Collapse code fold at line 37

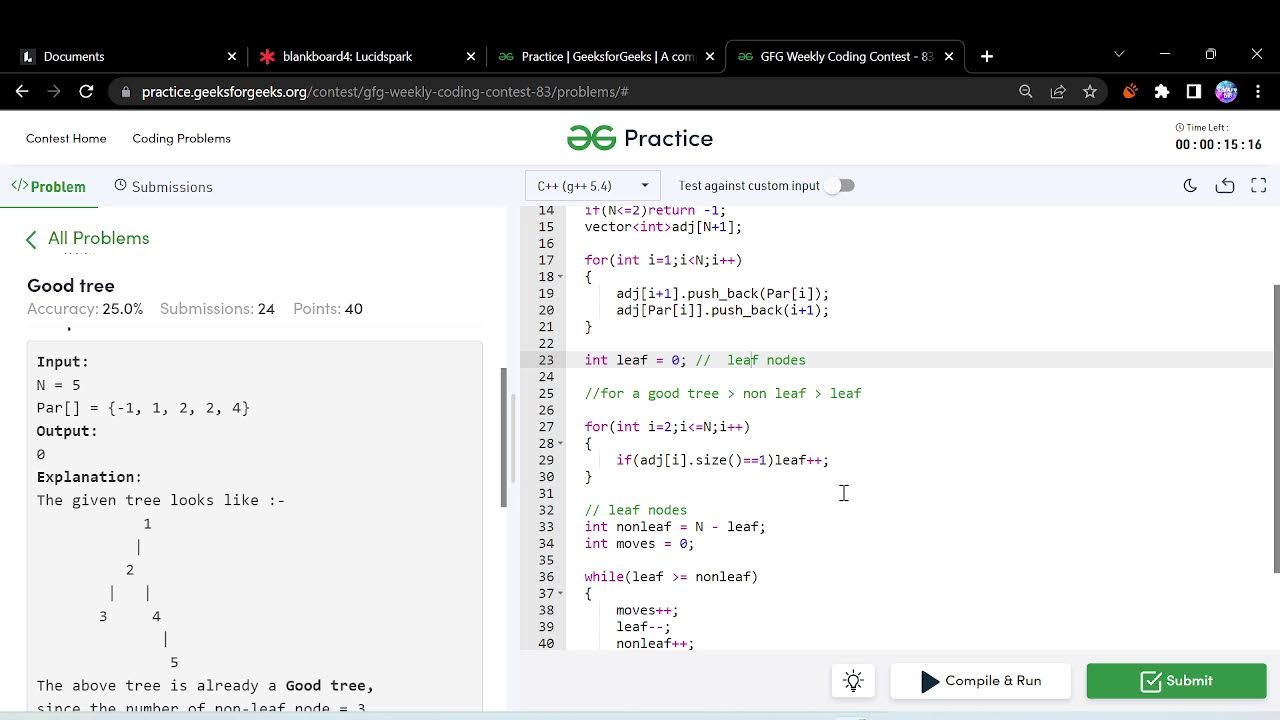560,593
